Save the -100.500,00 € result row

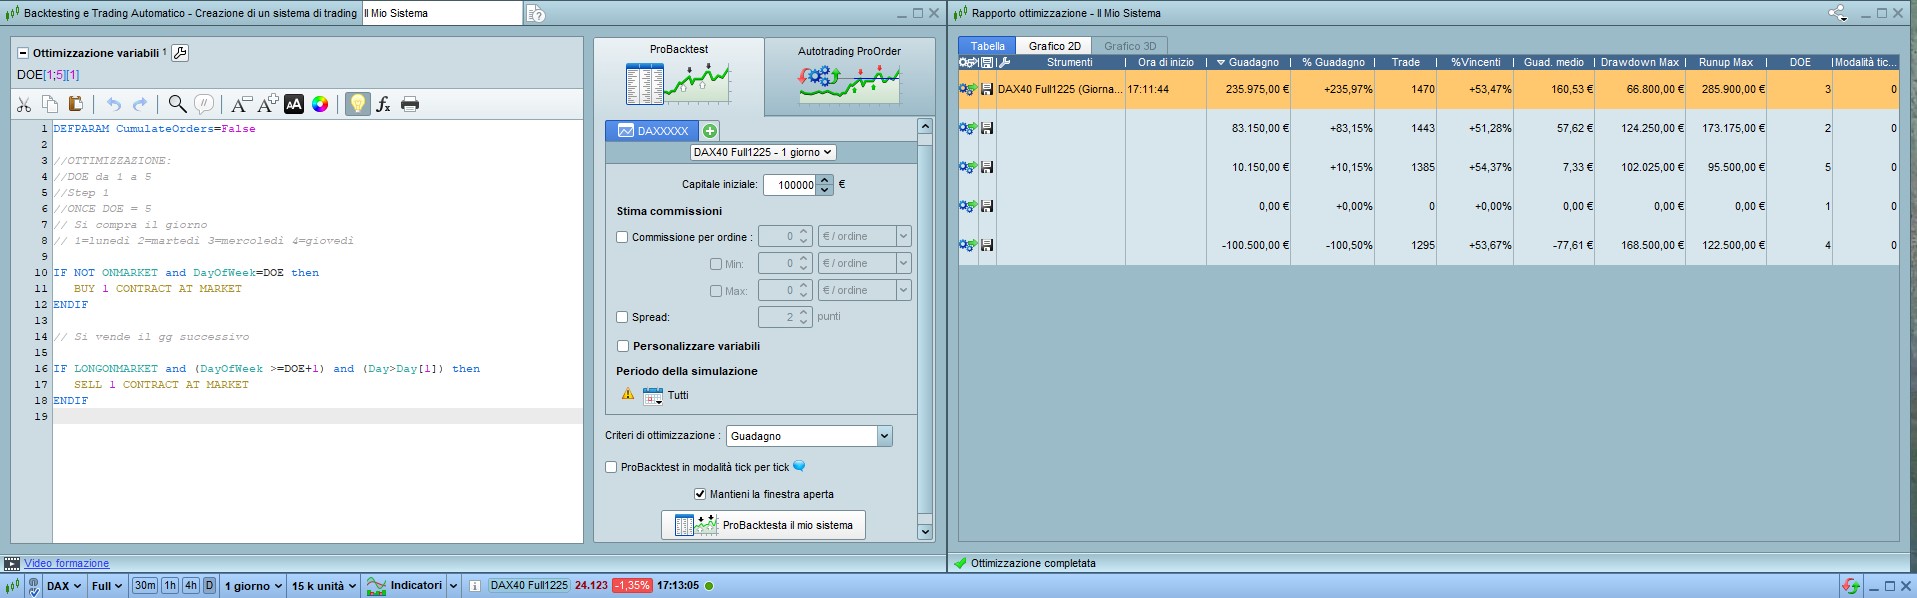(987, 245)
